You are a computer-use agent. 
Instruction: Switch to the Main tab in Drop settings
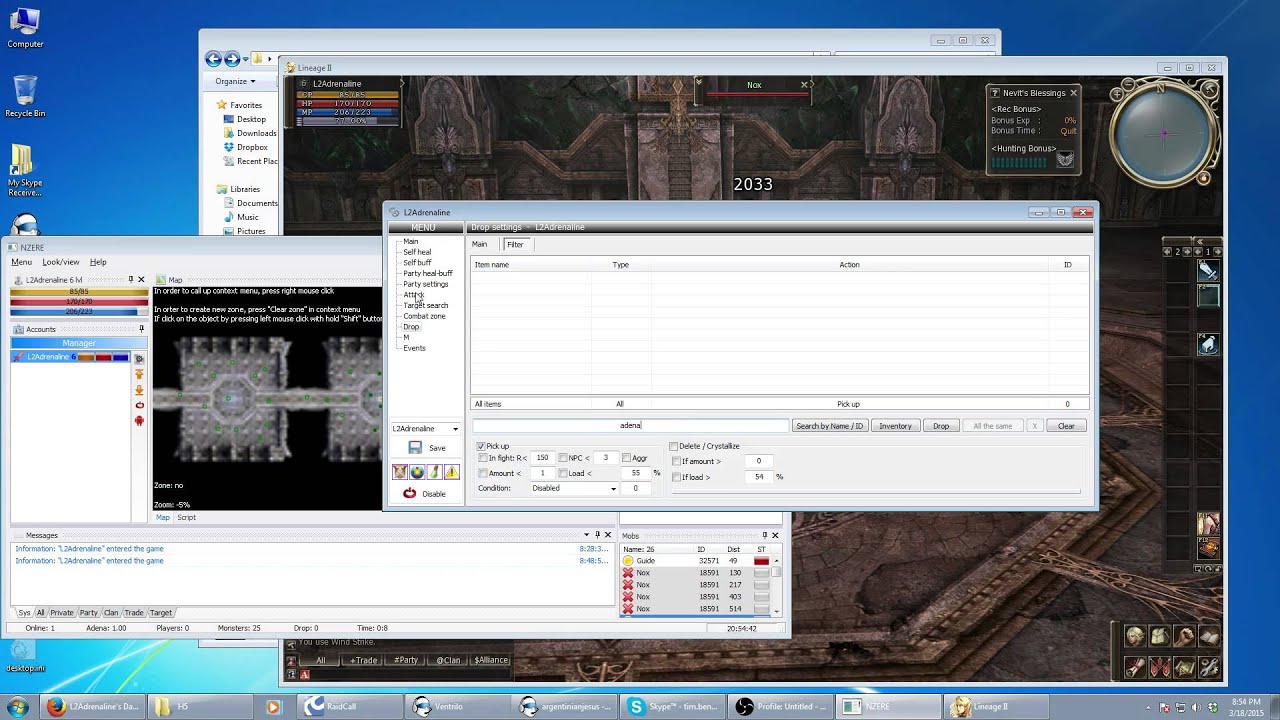coord(479,244)
